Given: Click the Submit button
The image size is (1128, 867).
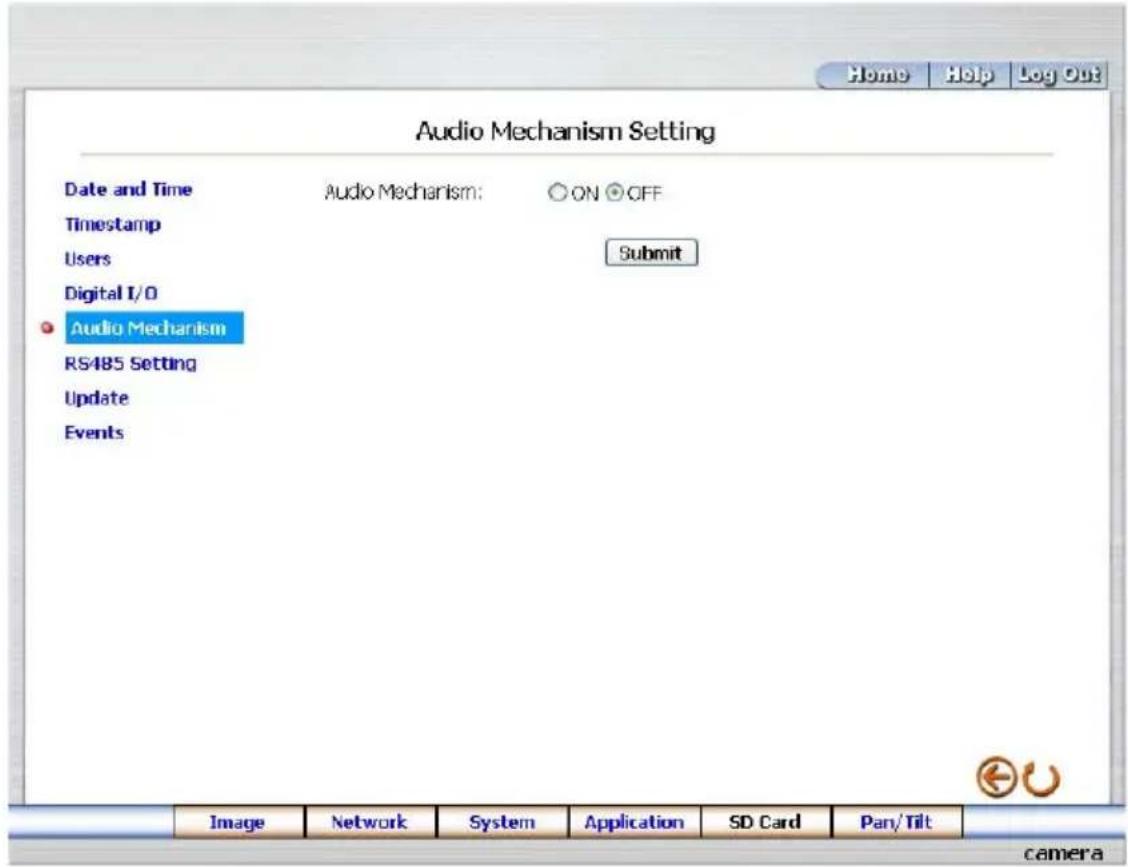Looking at the screenshot, I should [x=651, y=253].
